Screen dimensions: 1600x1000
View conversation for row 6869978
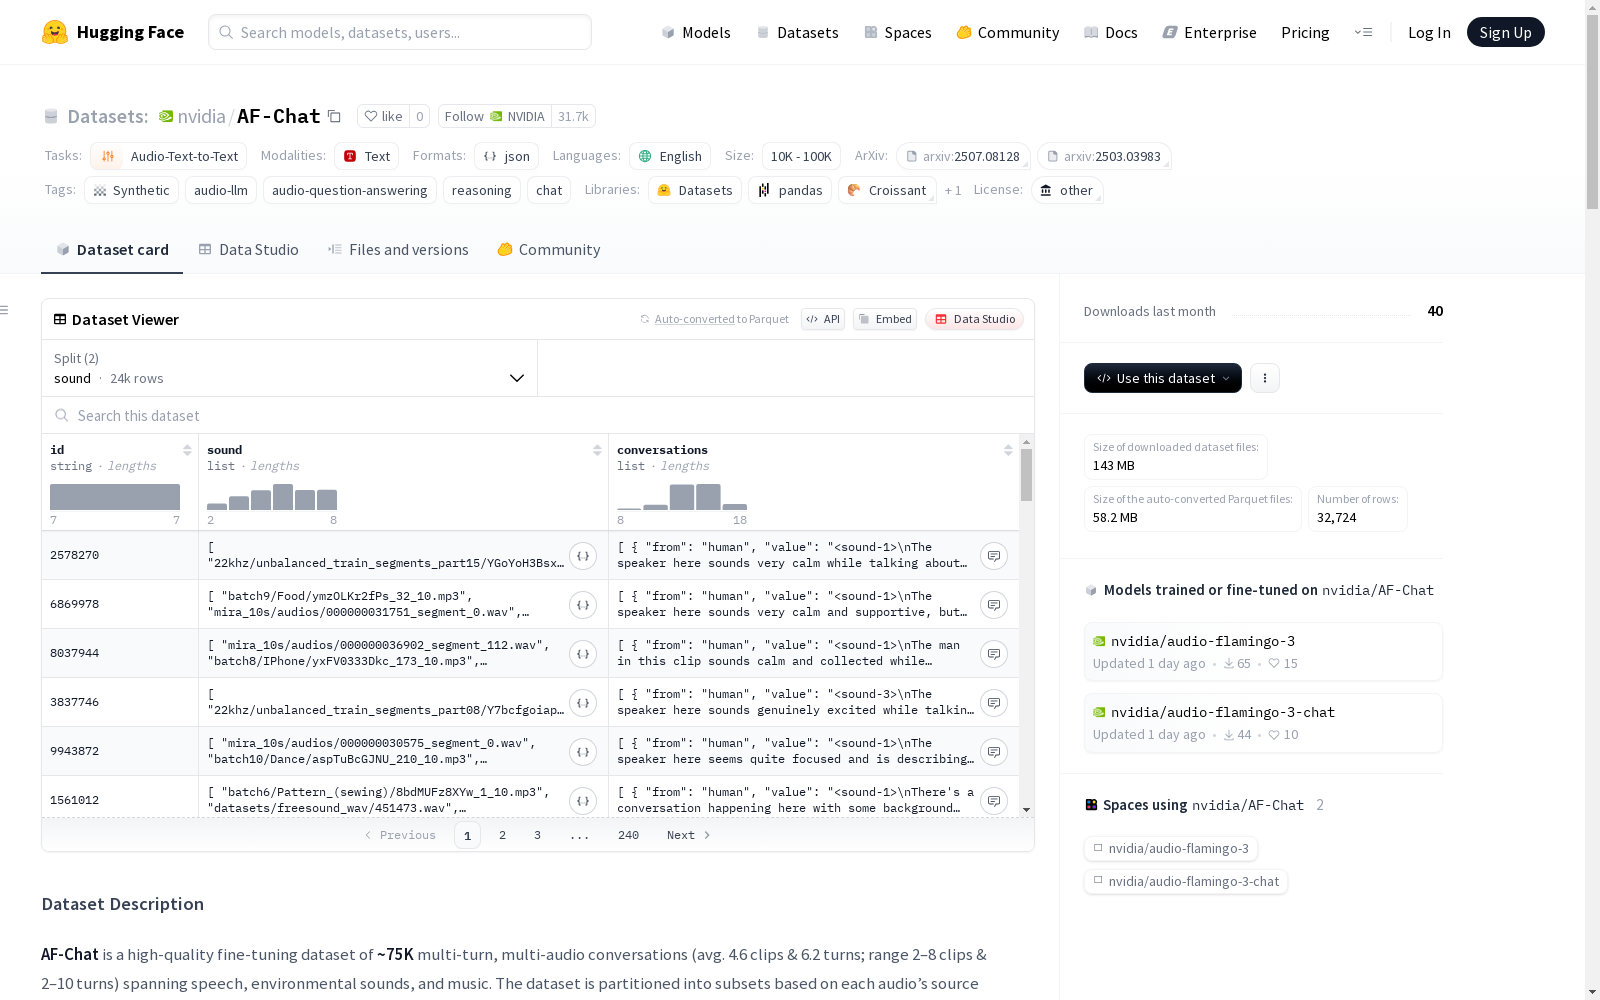994,605
